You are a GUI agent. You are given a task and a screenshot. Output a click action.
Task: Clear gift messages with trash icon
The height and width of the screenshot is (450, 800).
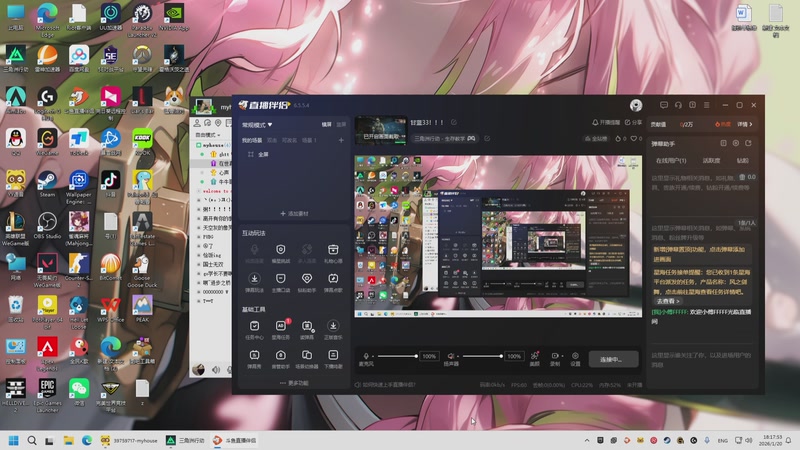742,177
